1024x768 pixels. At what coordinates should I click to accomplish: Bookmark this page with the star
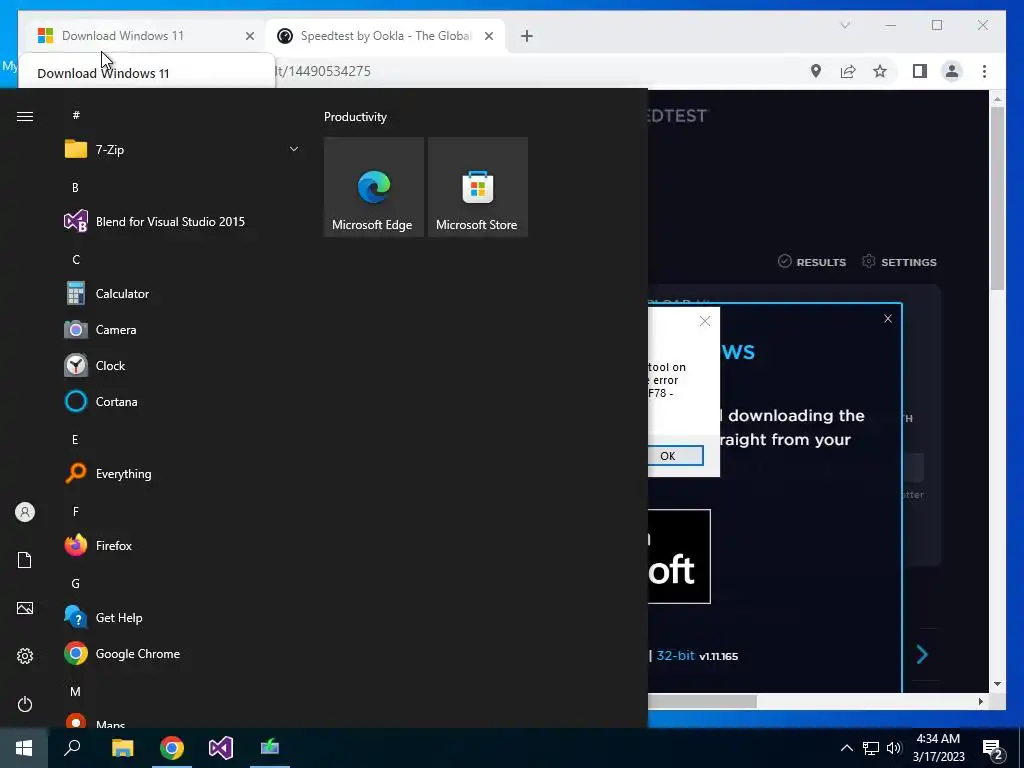coord(880,71)
